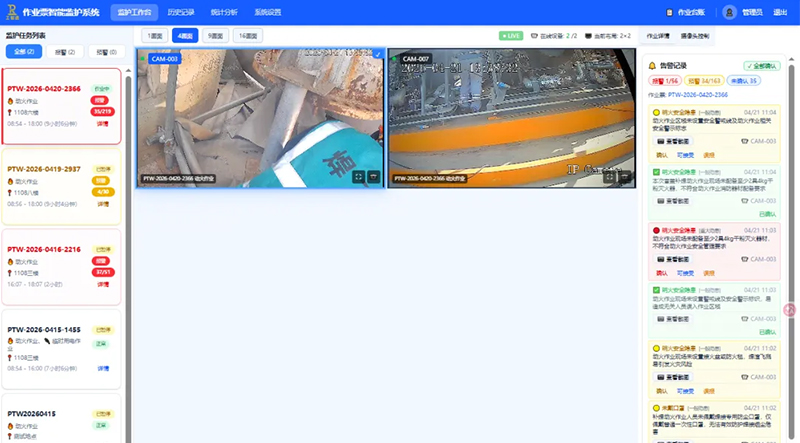This screenshot has height=443, width=800.
Task: Click the system logo in top-left
Action: [x=13, y=12]
